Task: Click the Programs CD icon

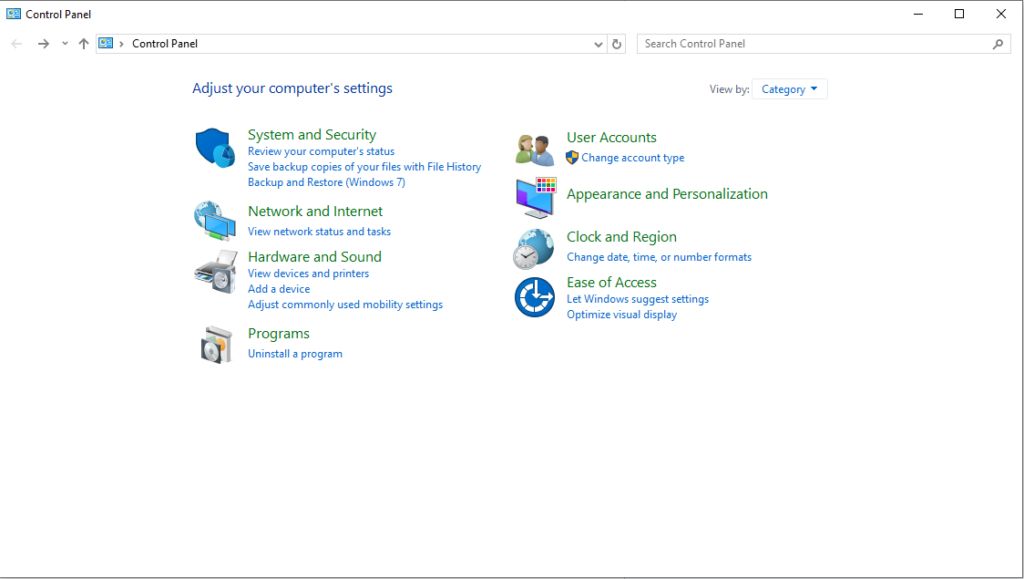Action: coord(214,343)
